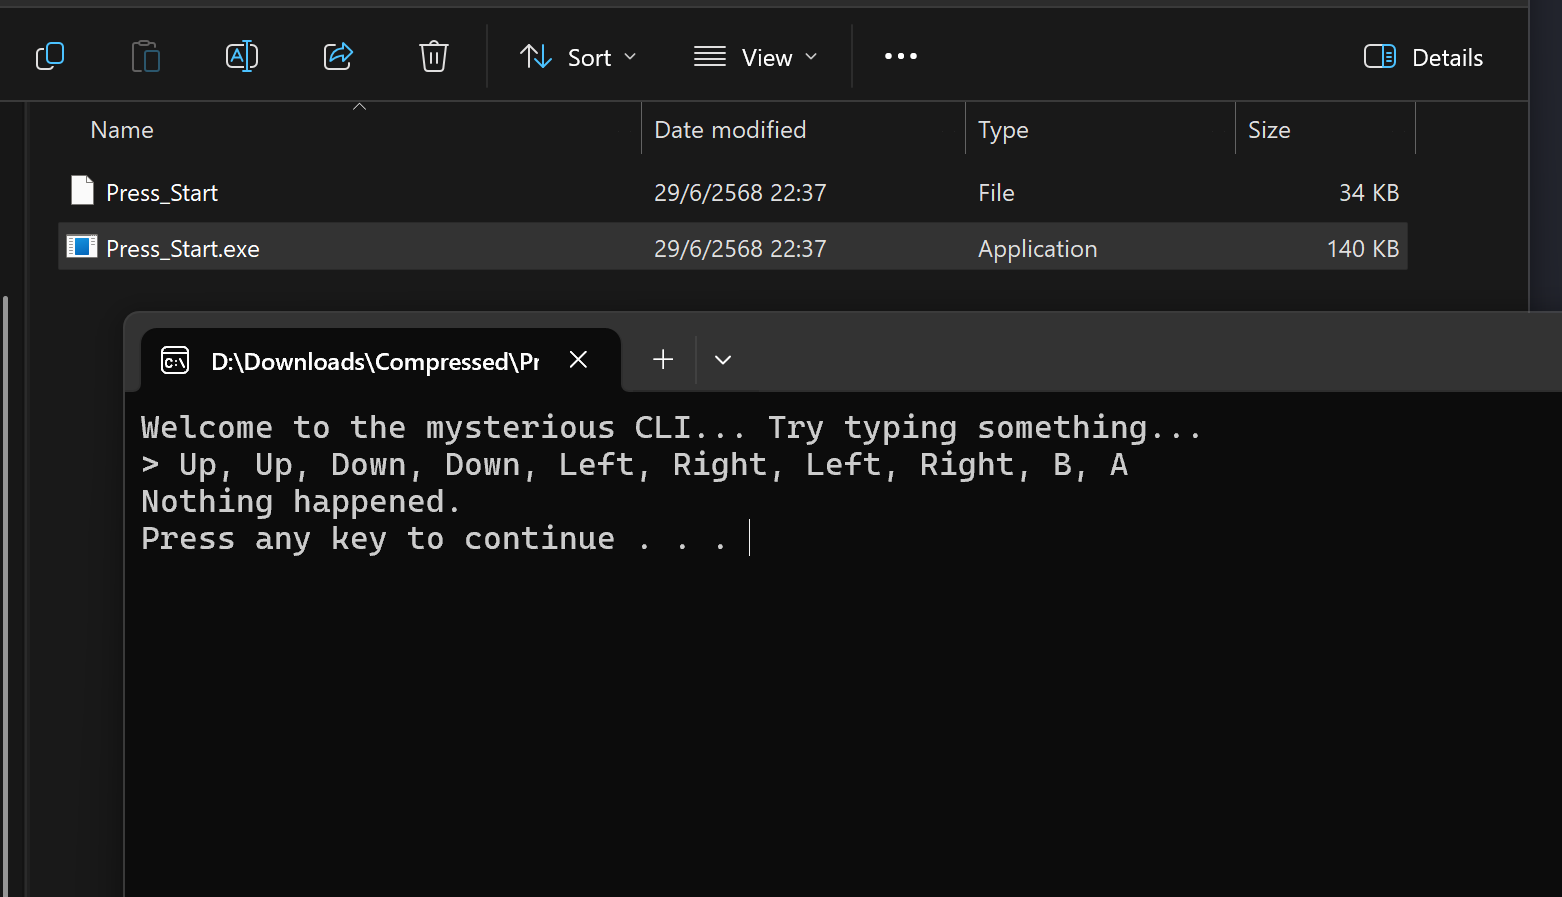Close the terminal tab with X
Viewport: 1562px width, 897px height.
pos(578,360)
